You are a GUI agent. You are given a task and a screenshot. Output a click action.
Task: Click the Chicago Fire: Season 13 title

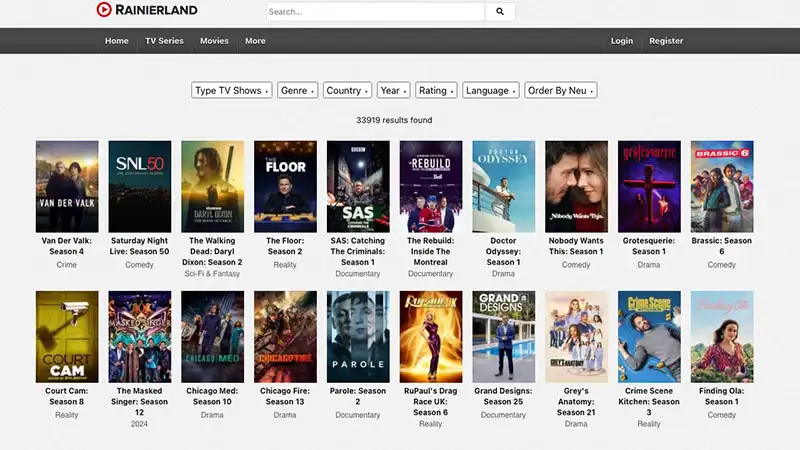(x=285, y=396)
